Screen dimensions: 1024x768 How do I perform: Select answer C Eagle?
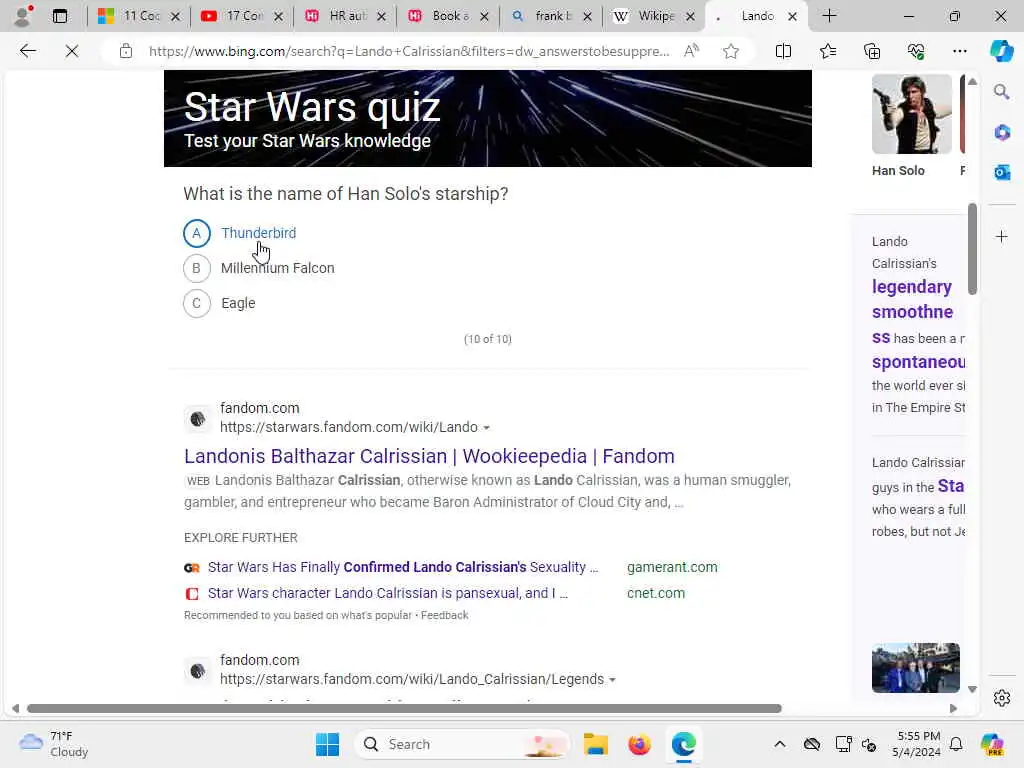pyautogui.click(x=219, y=303)
